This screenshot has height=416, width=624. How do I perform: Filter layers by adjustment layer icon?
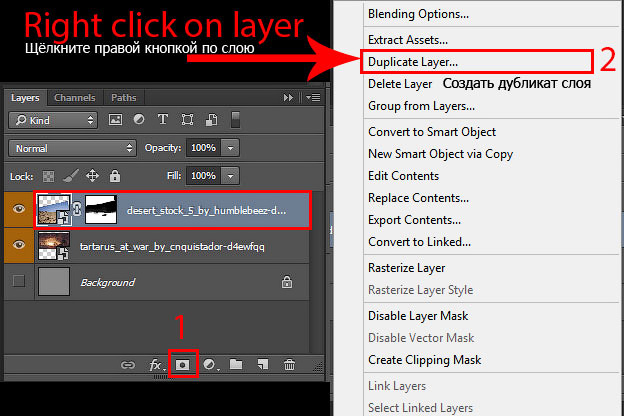(x=139, y=119)
